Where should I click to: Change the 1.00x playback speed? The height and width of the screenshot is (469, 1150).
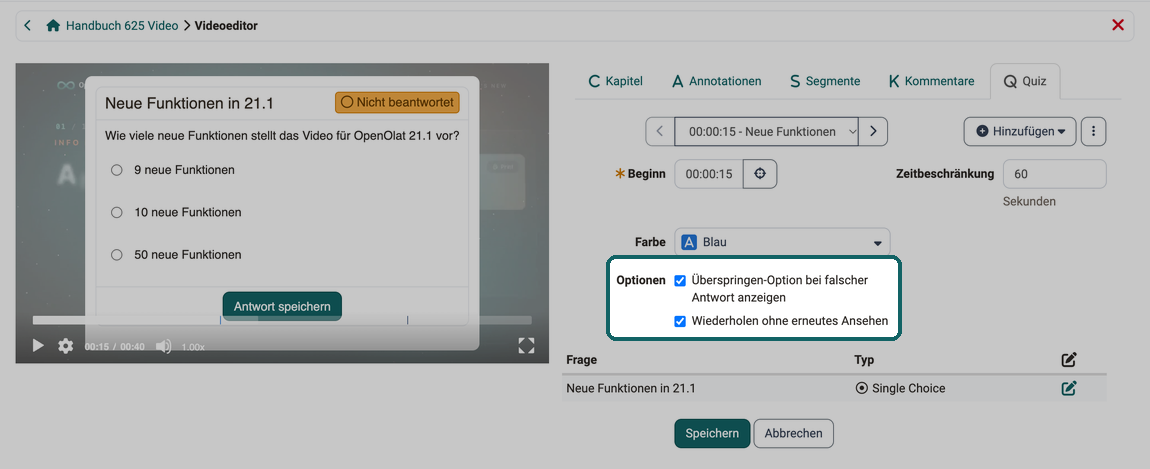point(193,346)
